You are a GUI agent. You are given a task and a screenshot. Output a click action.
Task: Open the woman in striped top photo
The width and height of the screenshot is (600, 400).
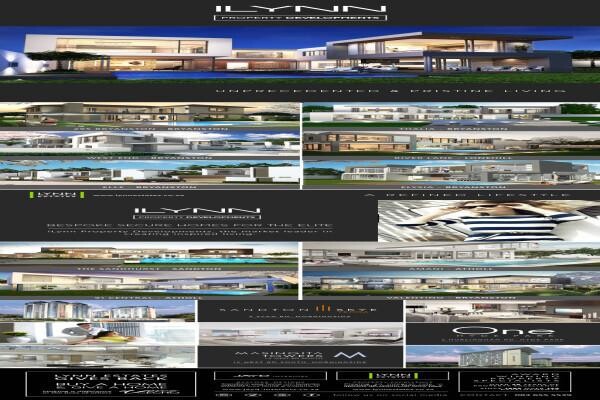(489, 220)
